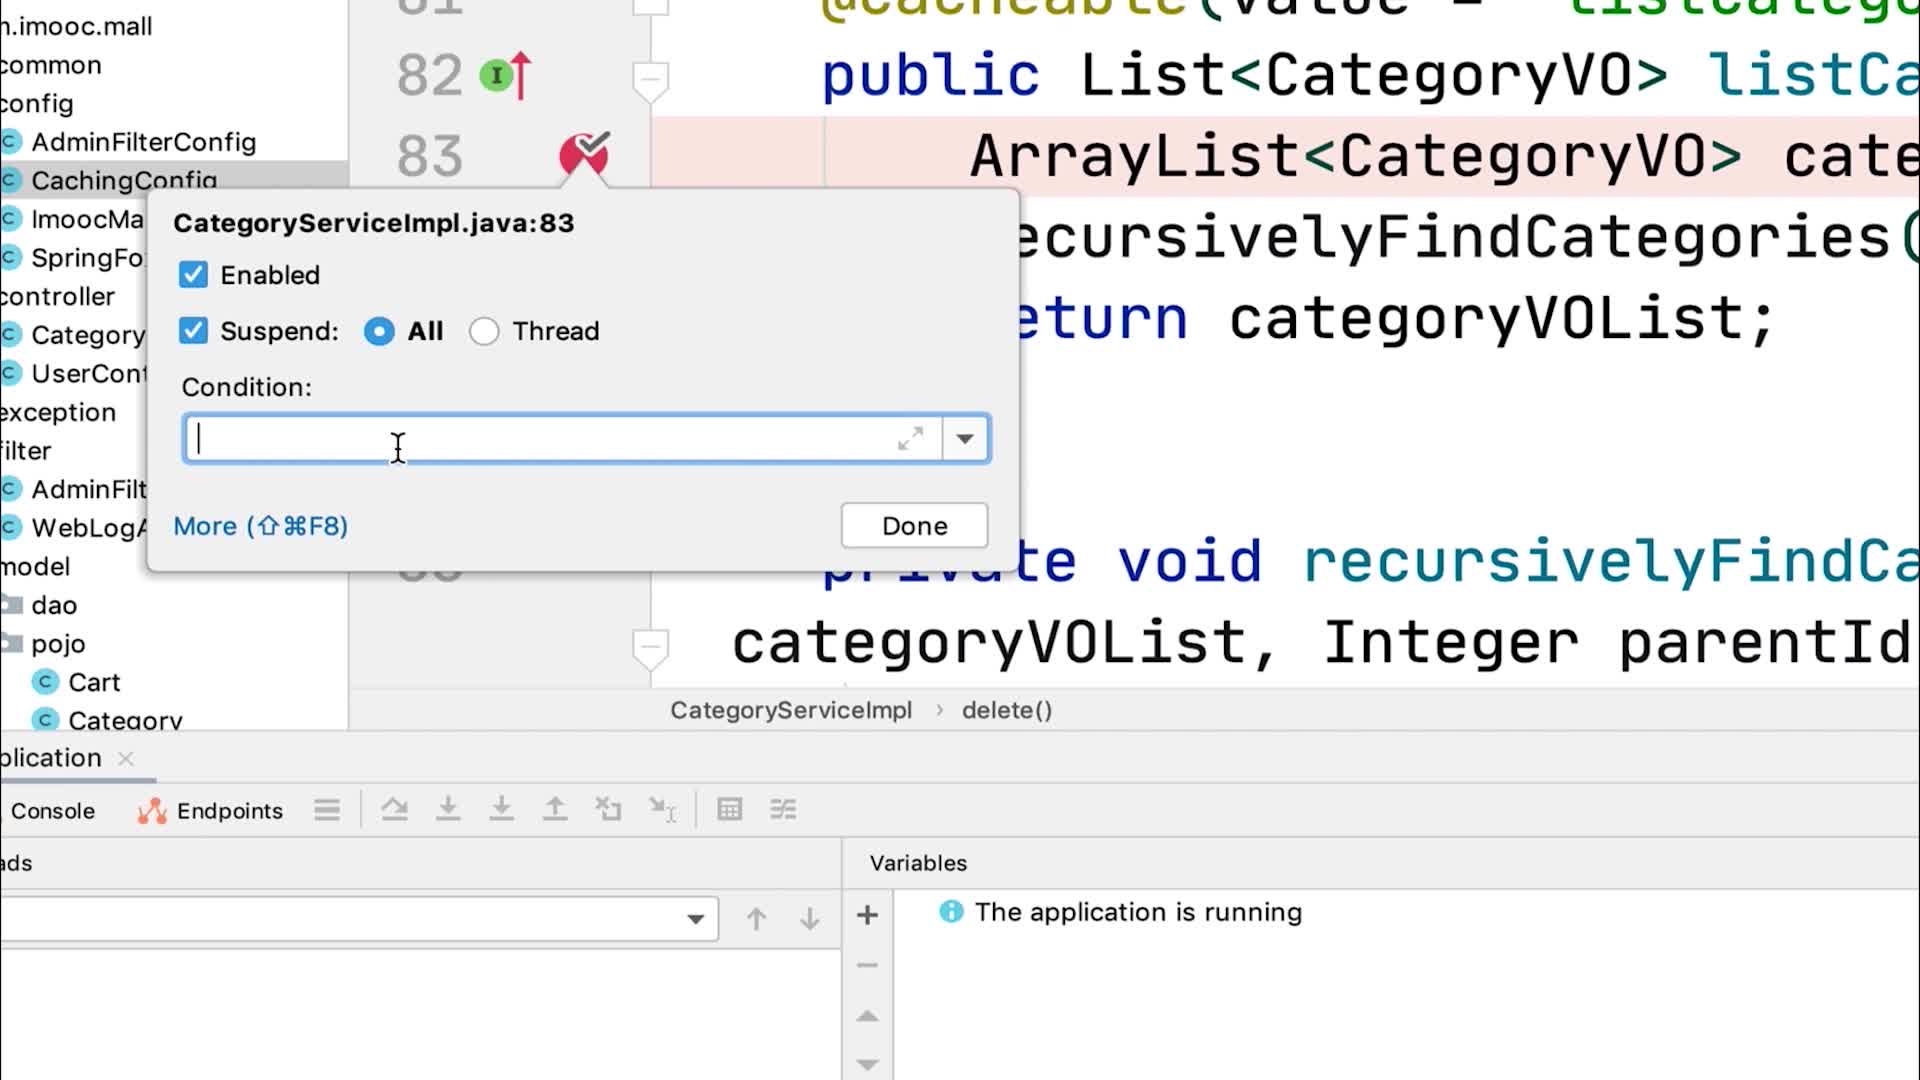Viewport: 1920px width, 1080px height.
Task: Click the Step Out arrow icon
Action: coord(555,809)
